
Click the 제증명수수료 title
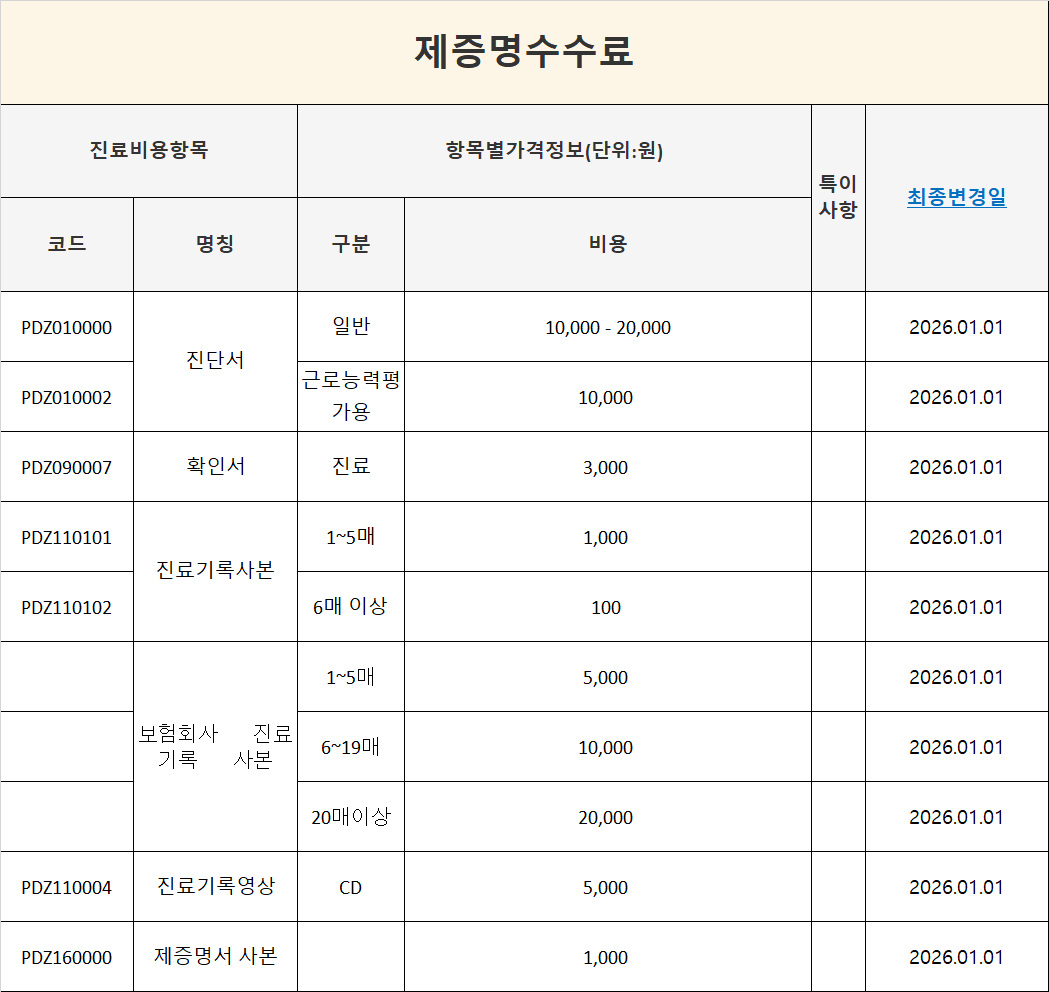click(x=524, y=52)
